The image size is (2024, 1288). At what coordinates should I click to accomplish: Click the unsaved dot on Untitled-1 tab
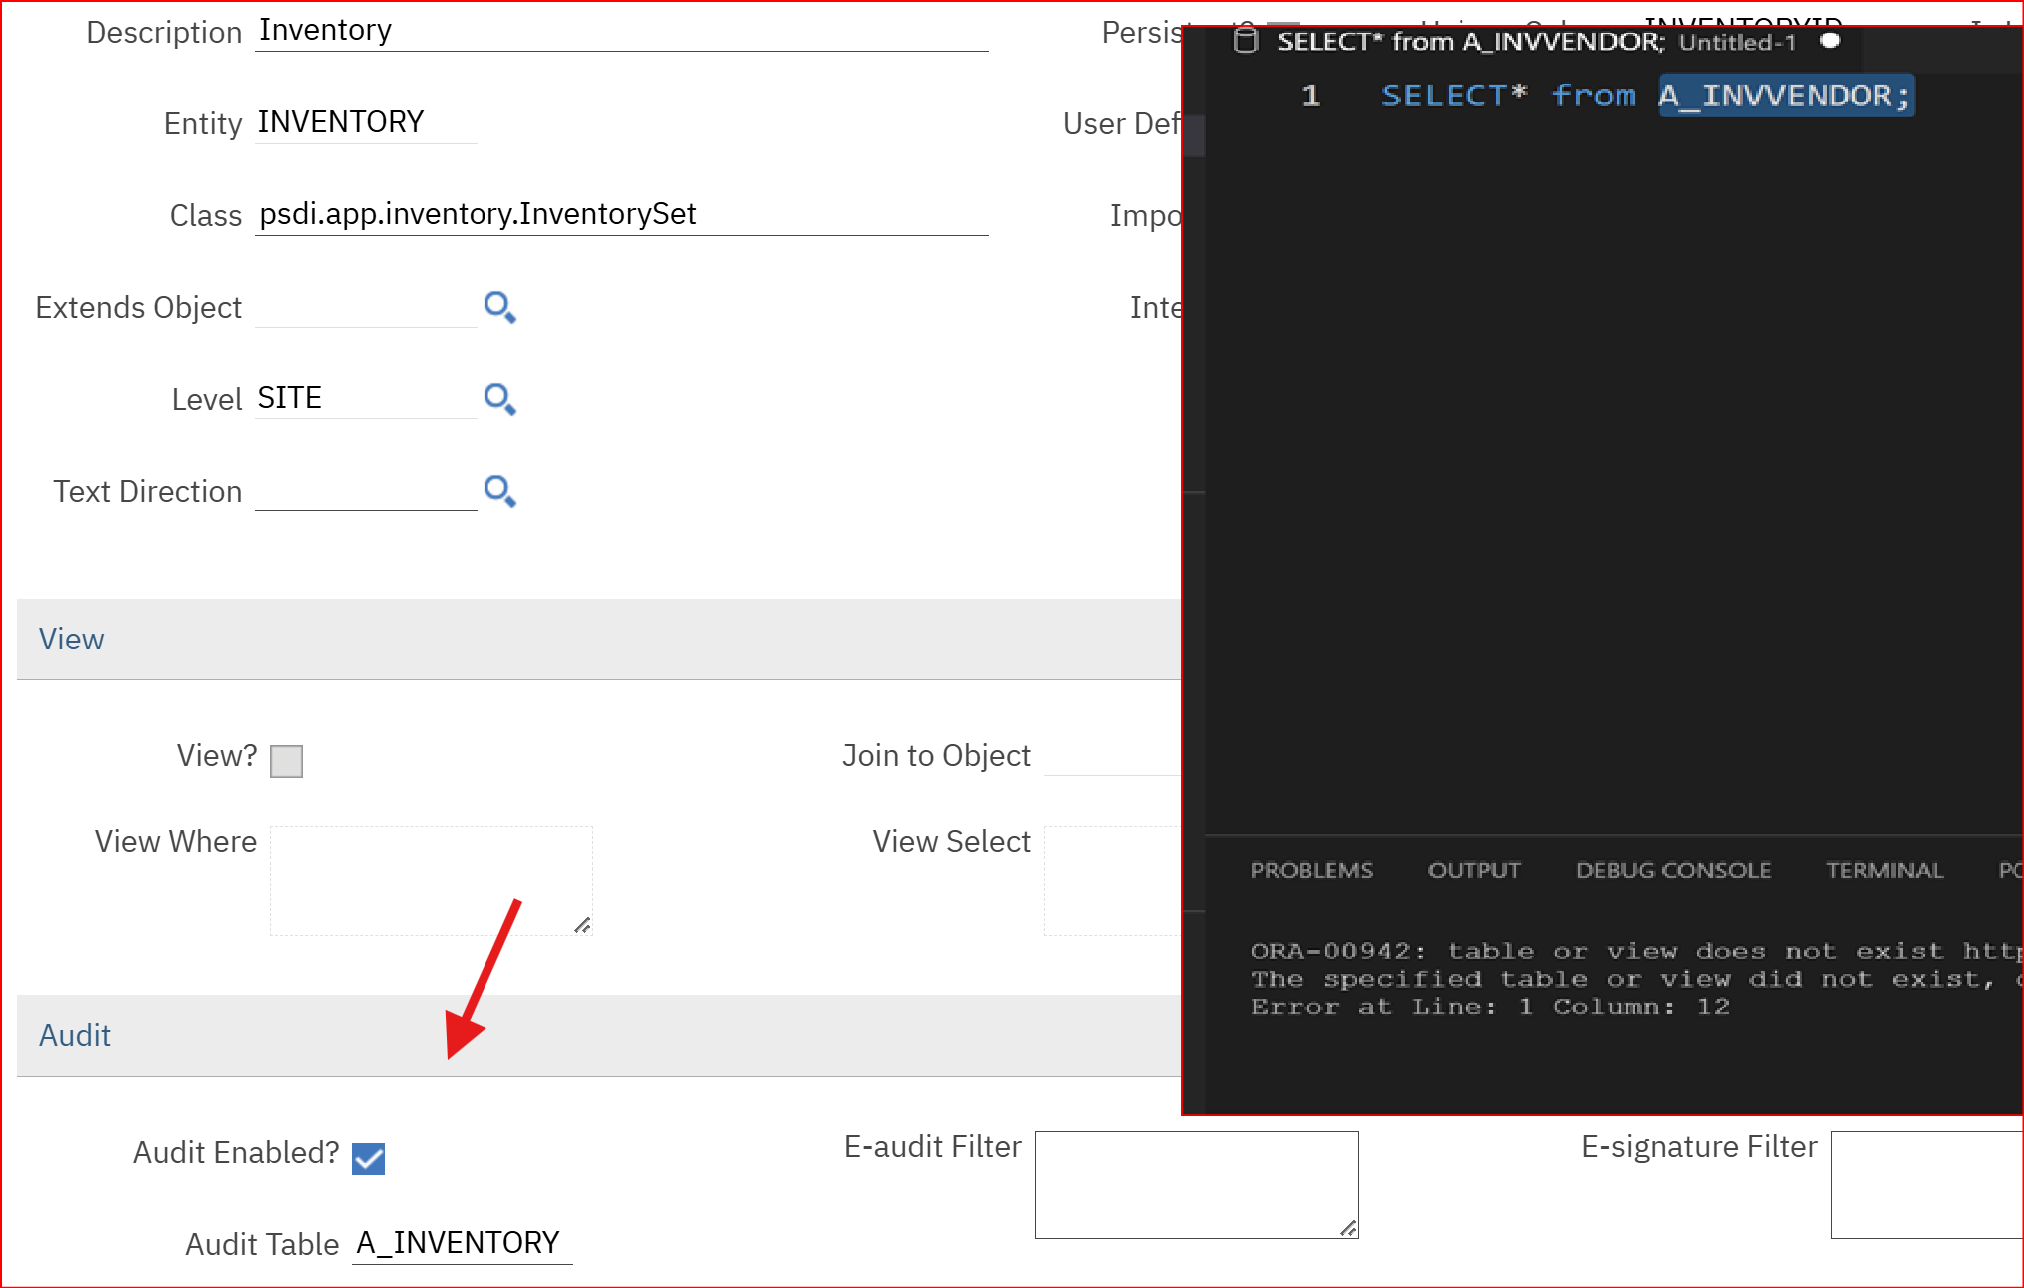pyautogui.click(x=1830, y=41)
